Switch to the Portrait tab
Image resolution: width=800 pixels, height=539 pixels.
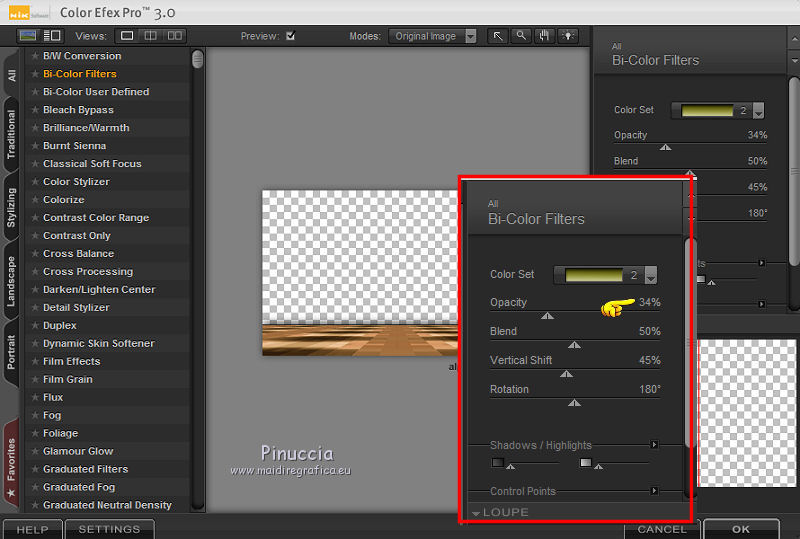pyautogui.click(x=11, y=352)
